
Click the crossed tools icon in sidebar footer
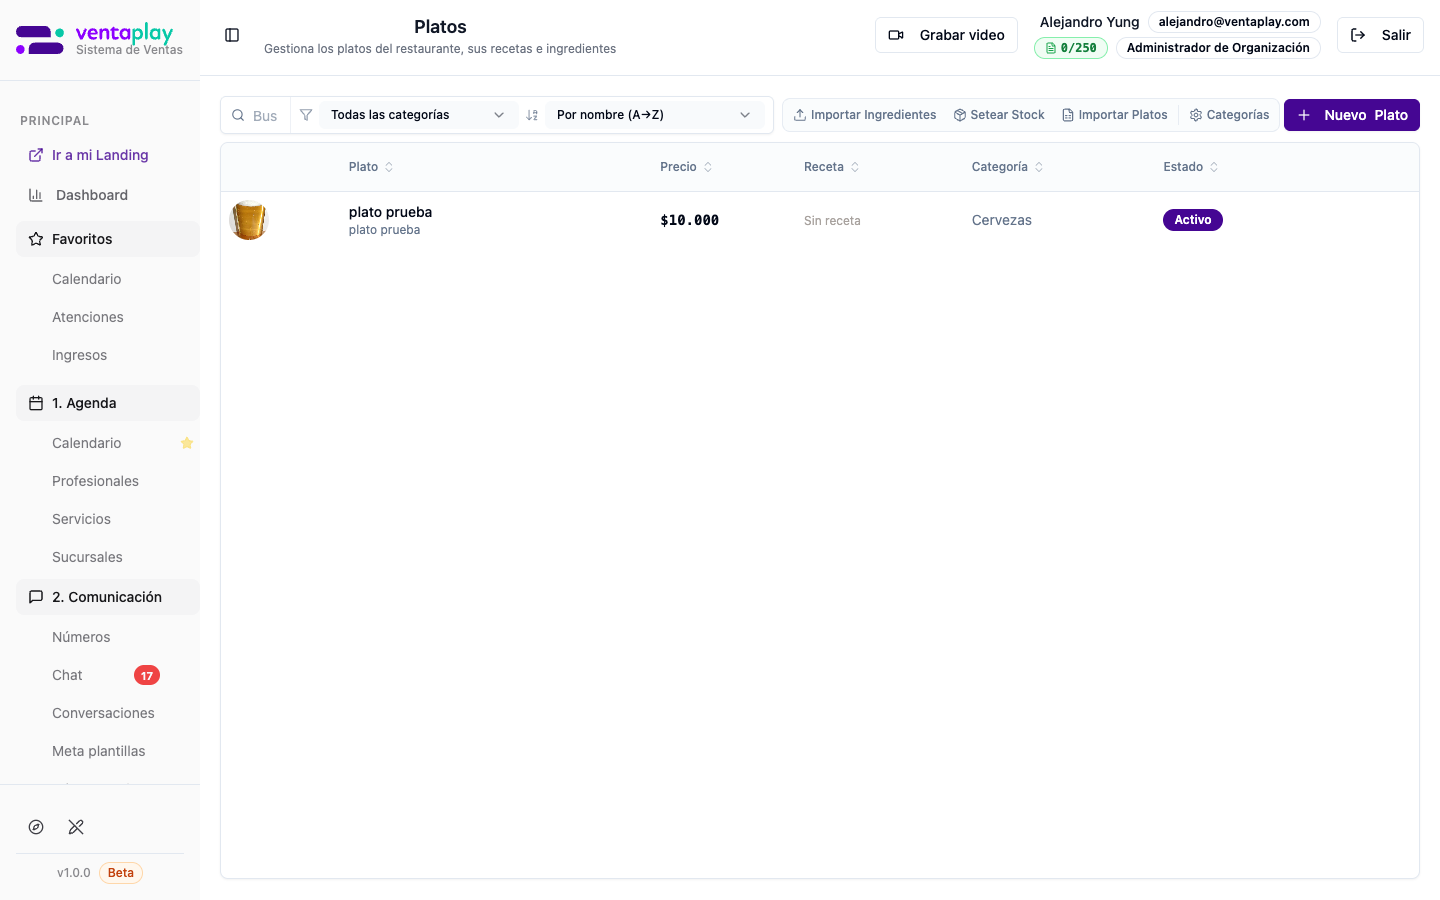(76, 827)
